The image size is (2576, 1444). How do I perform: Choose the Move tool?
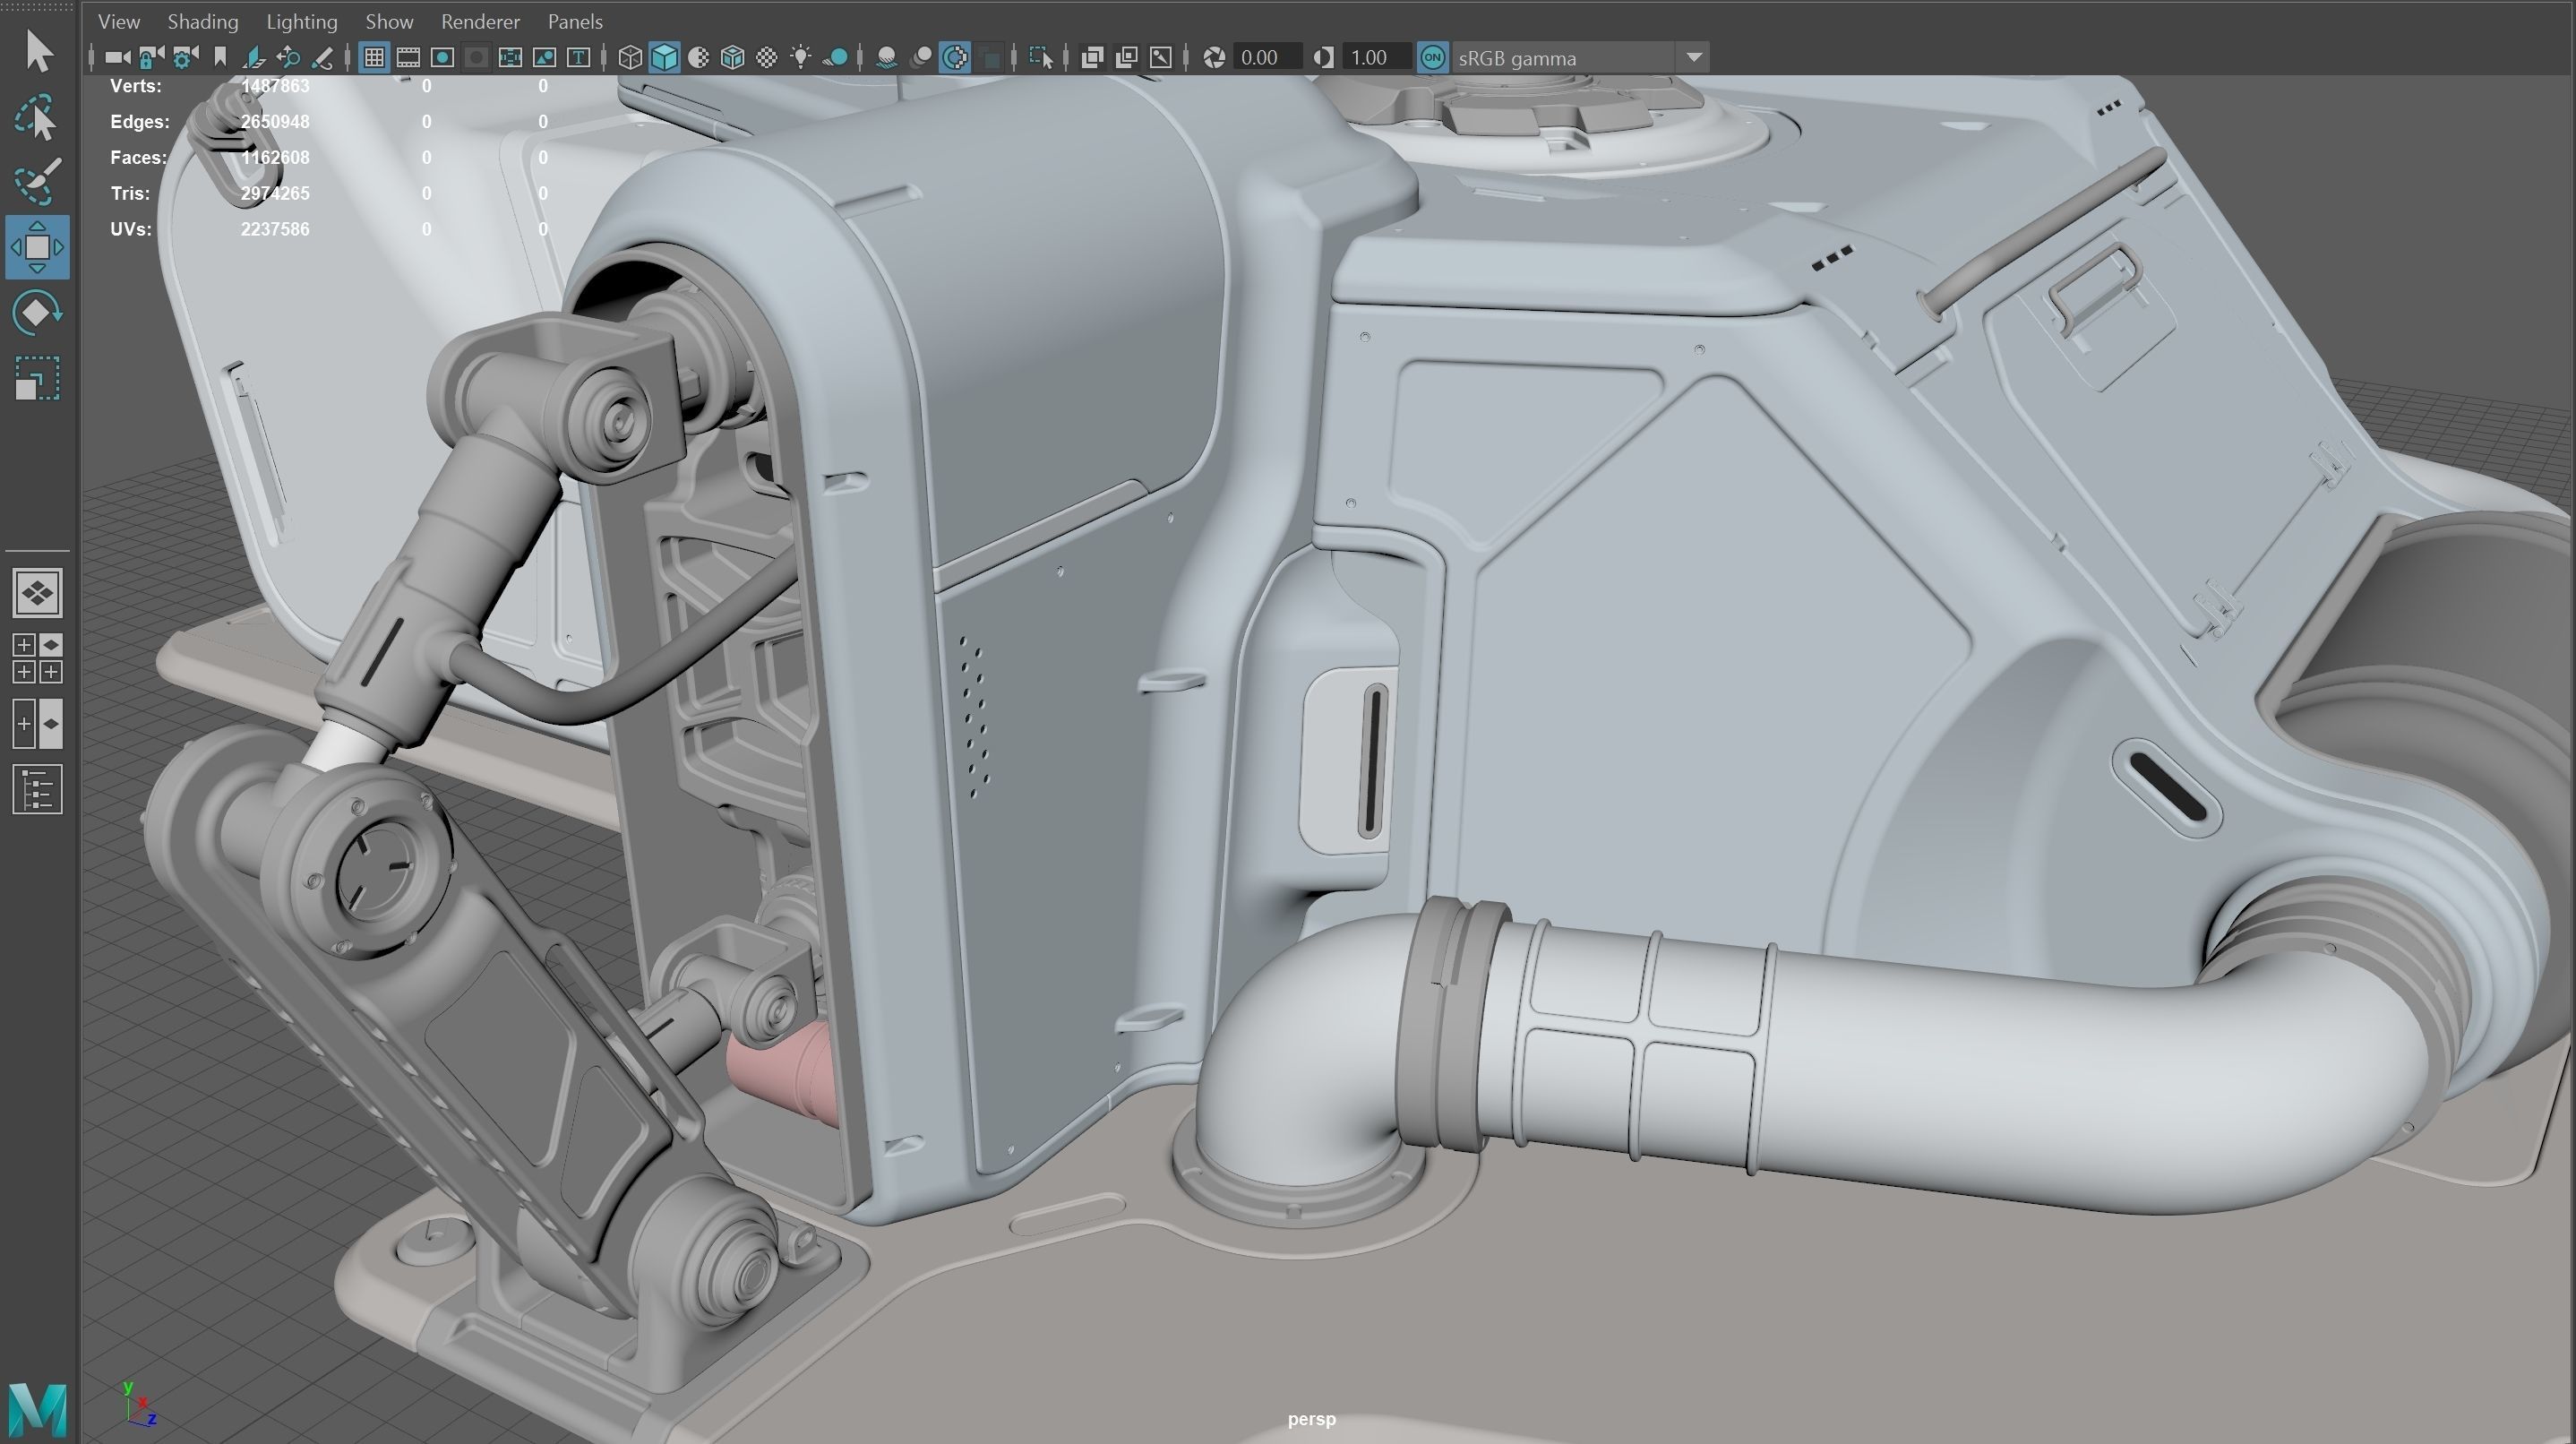pos(38,247)
